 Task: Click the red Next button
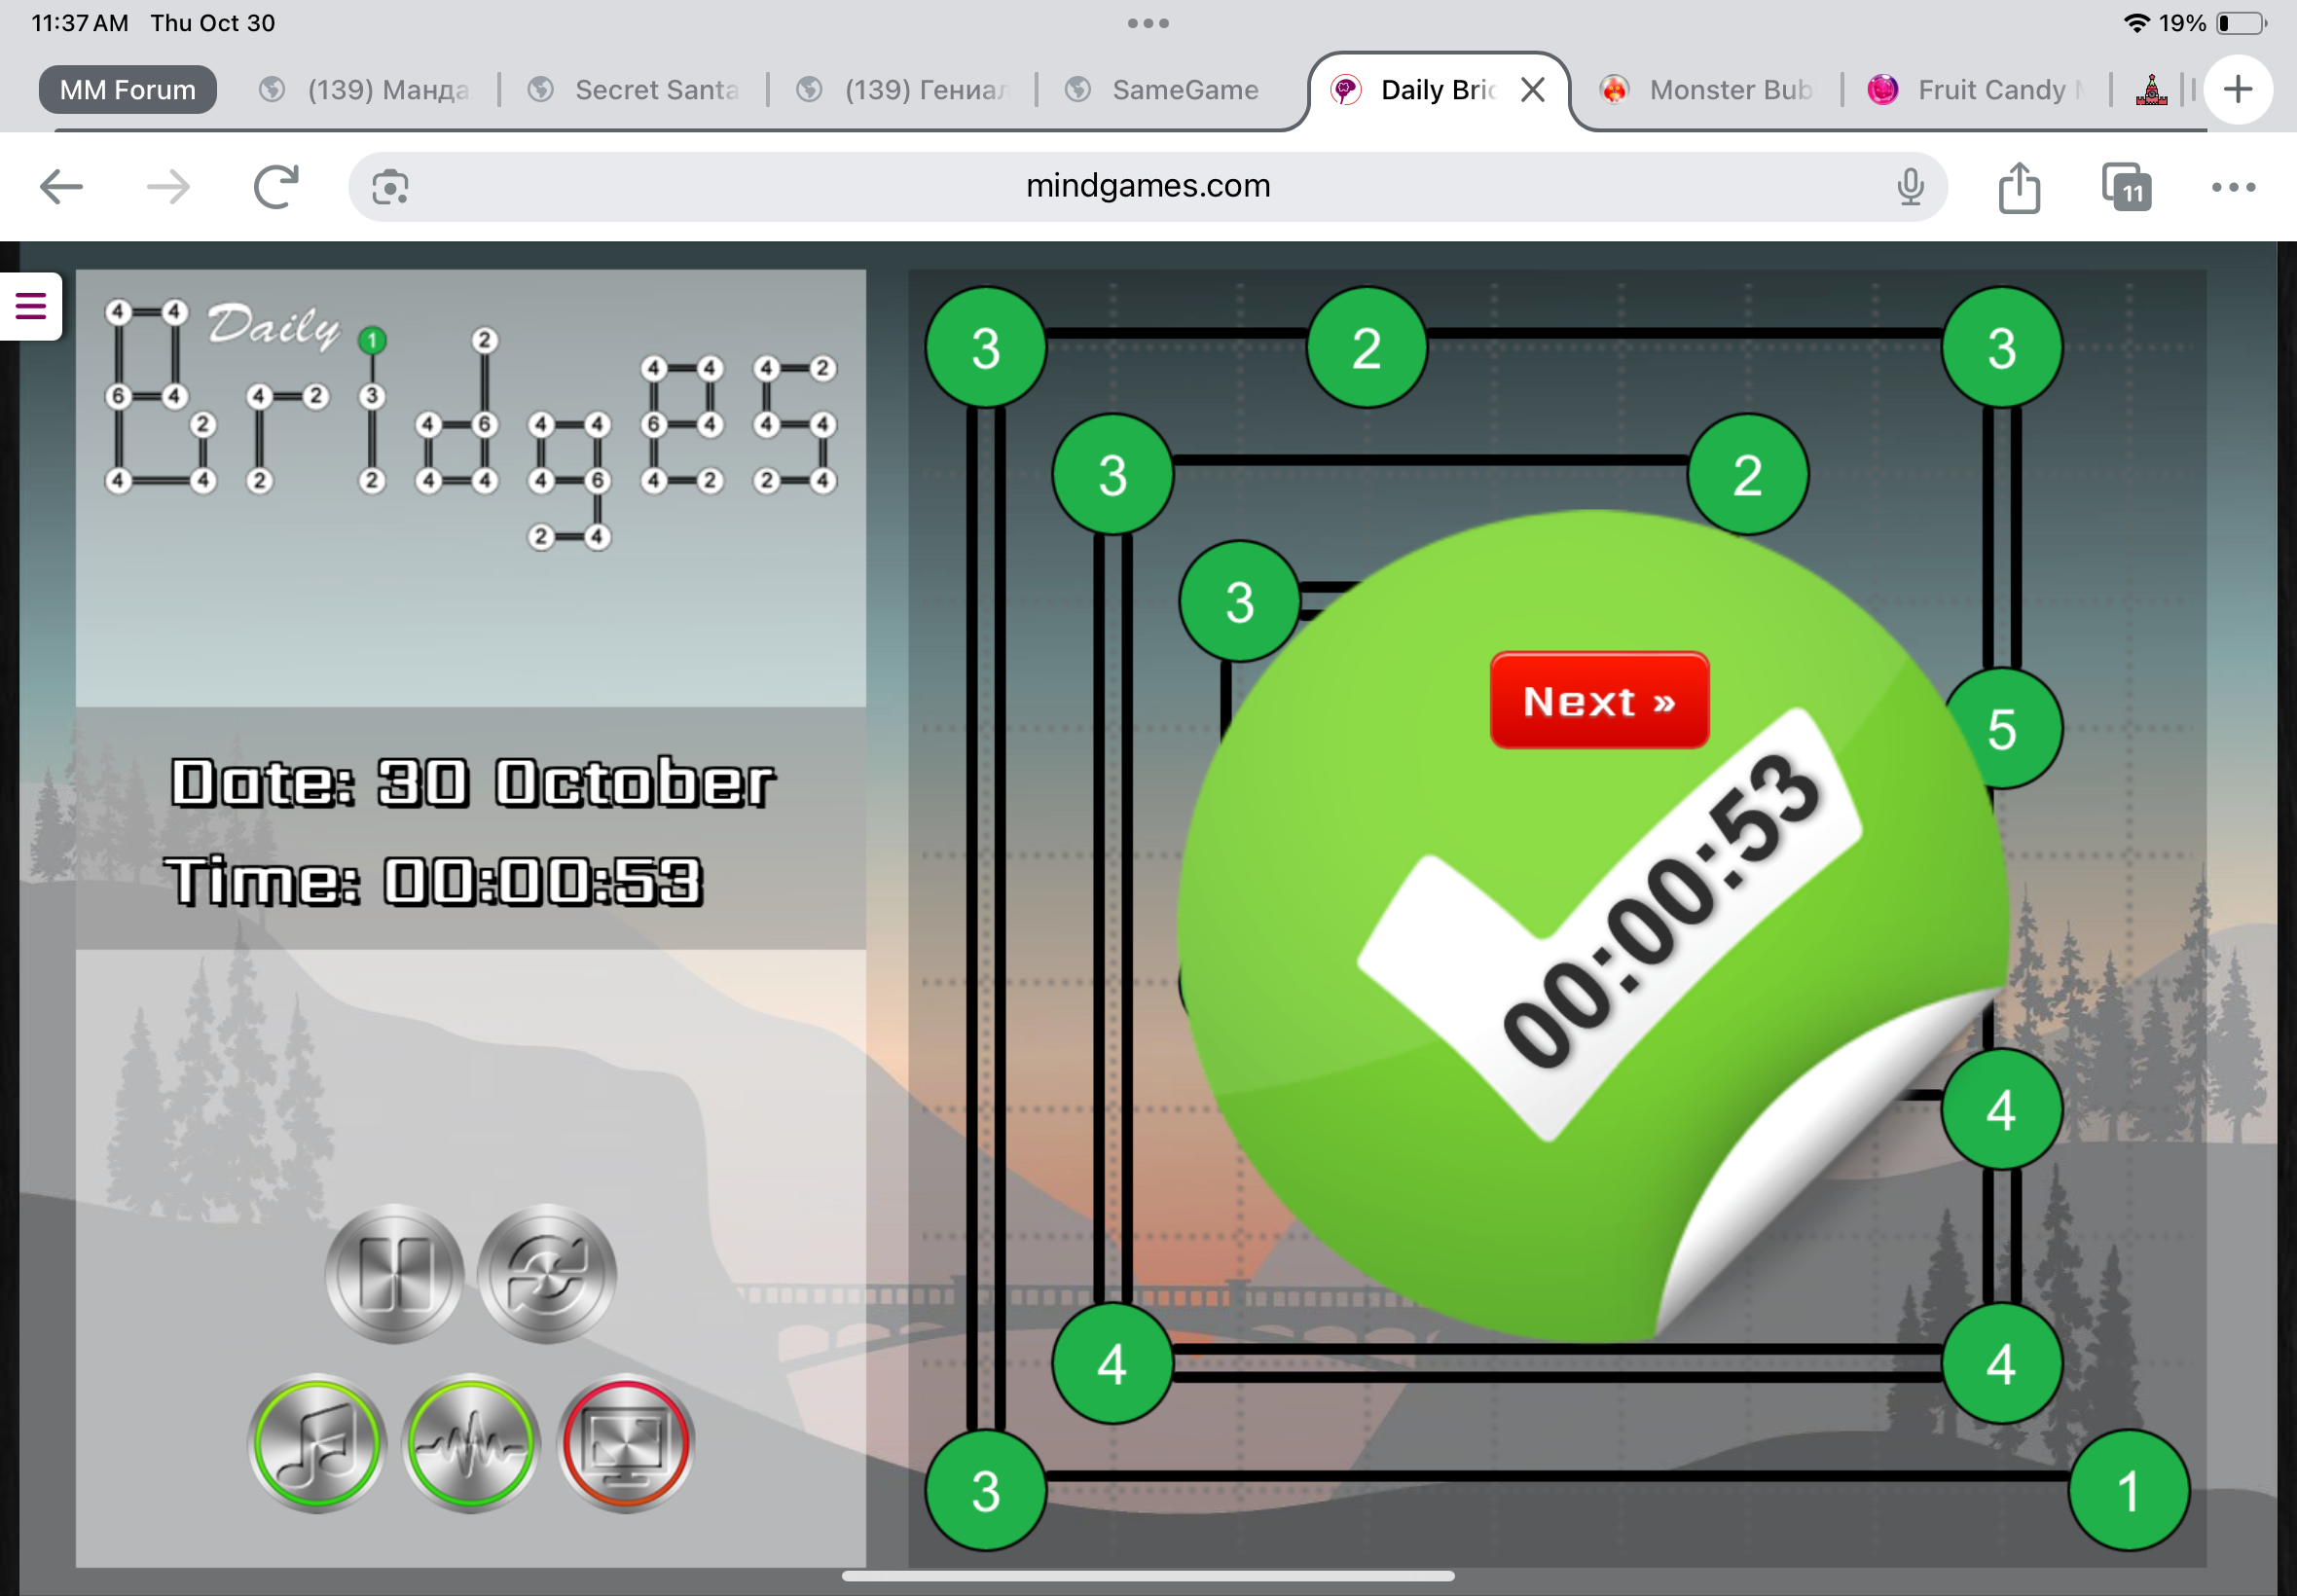pos(1598,701)
